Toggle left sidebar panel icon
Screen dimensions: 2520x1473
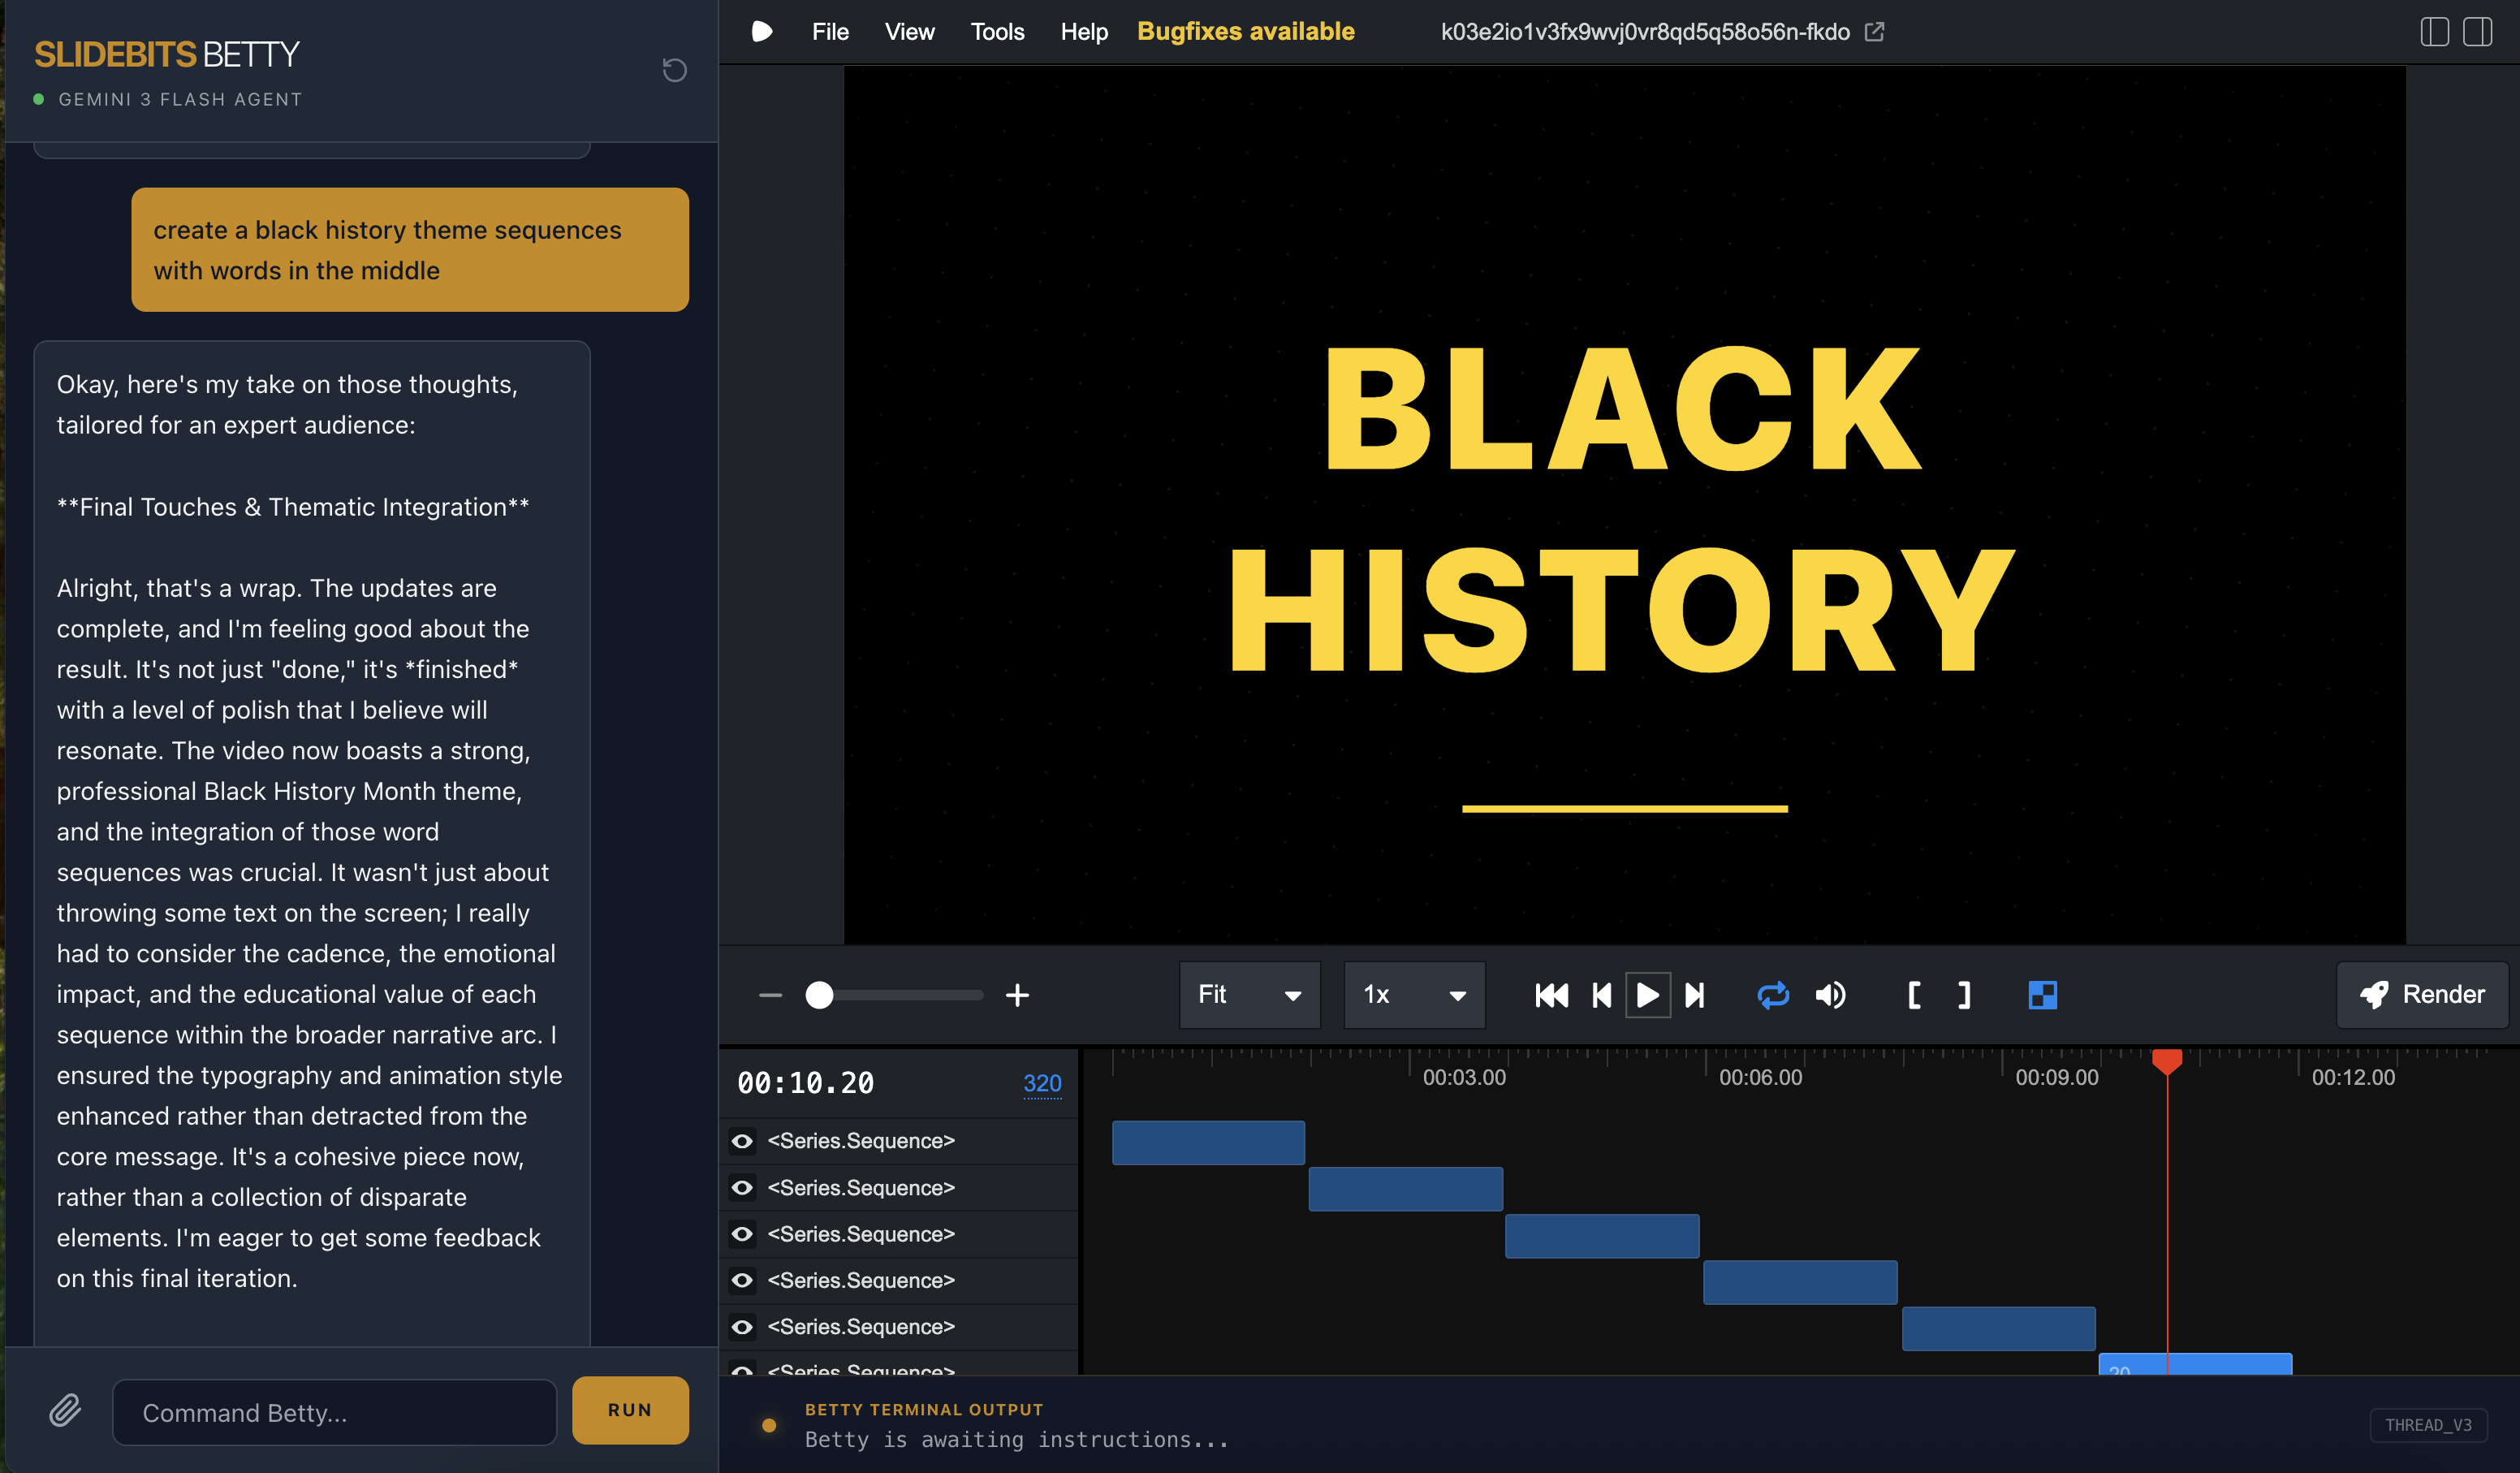(2434, 32)
